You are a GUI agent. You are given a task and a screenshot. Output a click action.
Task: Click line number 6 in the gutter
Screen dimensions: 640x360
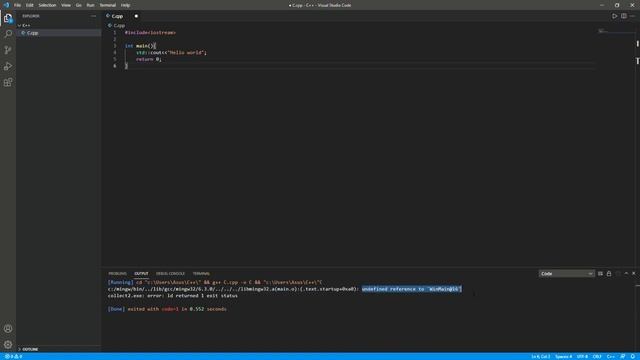(x=115, y=65)
